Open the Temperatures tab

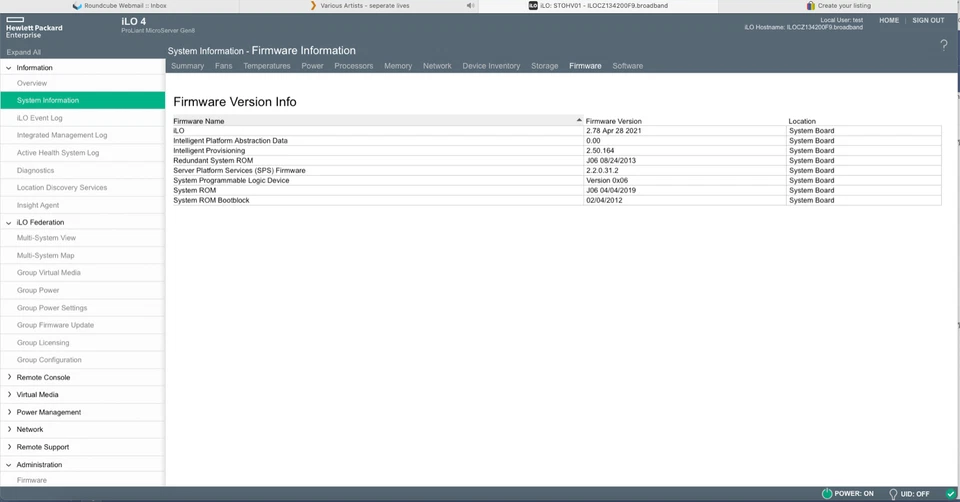(x=266, y=66)
